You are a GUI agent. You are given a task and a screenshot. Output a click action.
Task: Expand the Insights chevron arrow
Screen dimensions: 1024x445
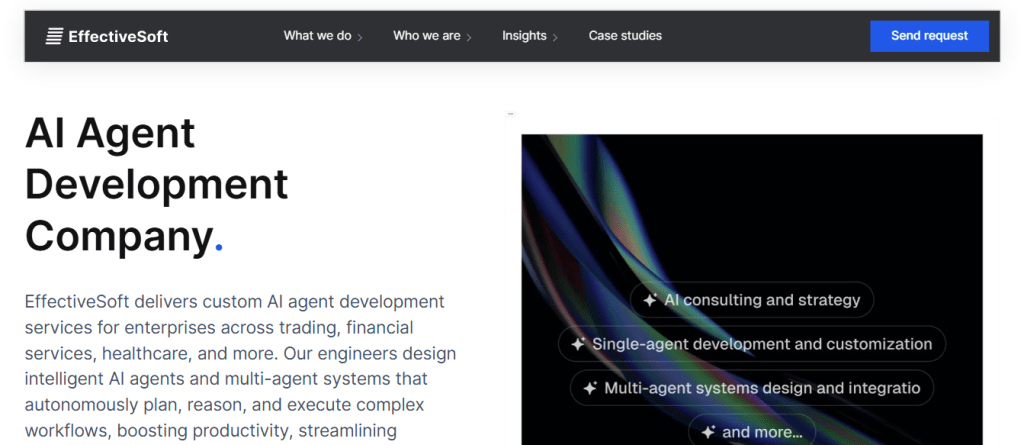pos(555,37)
